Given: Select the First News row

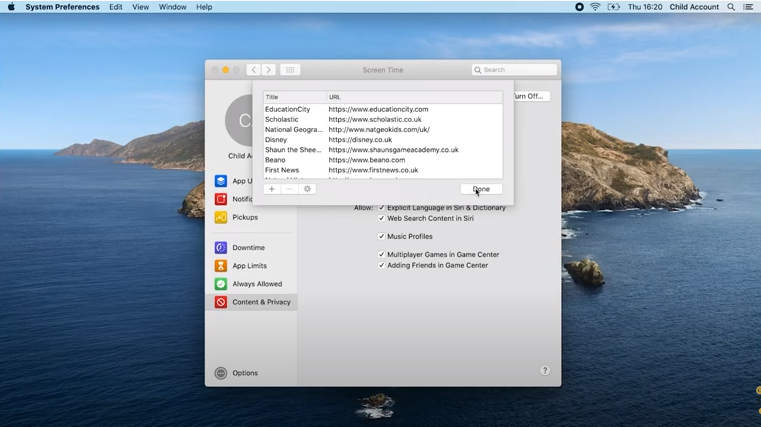Looking at the screenshot, I should tap(383, 170).
